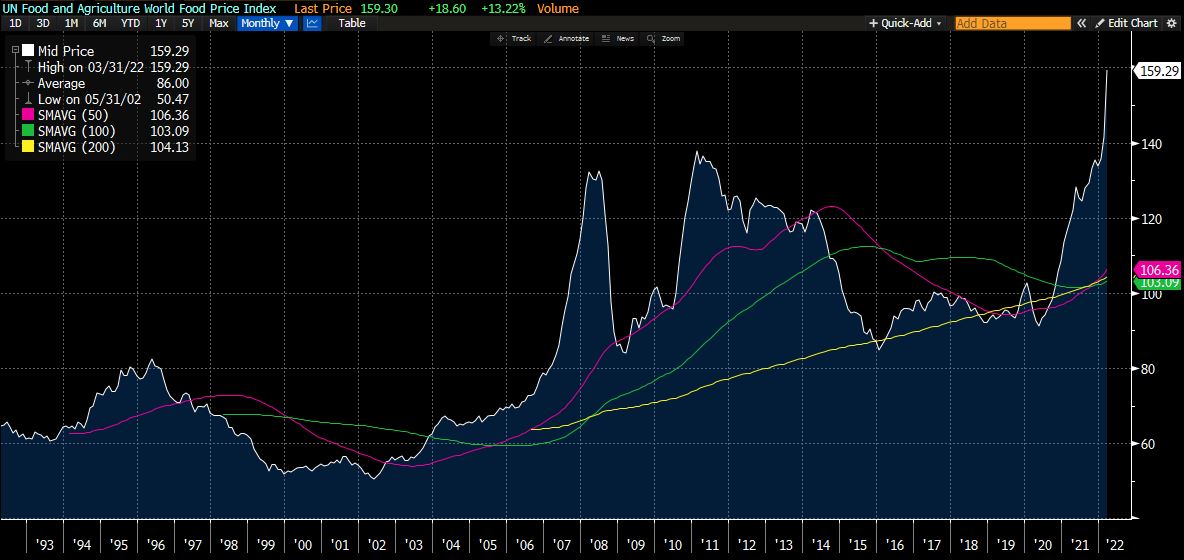Set range to YTD
The width and height of the screenshot is (1184, 560).
click(x=130, y=23)
